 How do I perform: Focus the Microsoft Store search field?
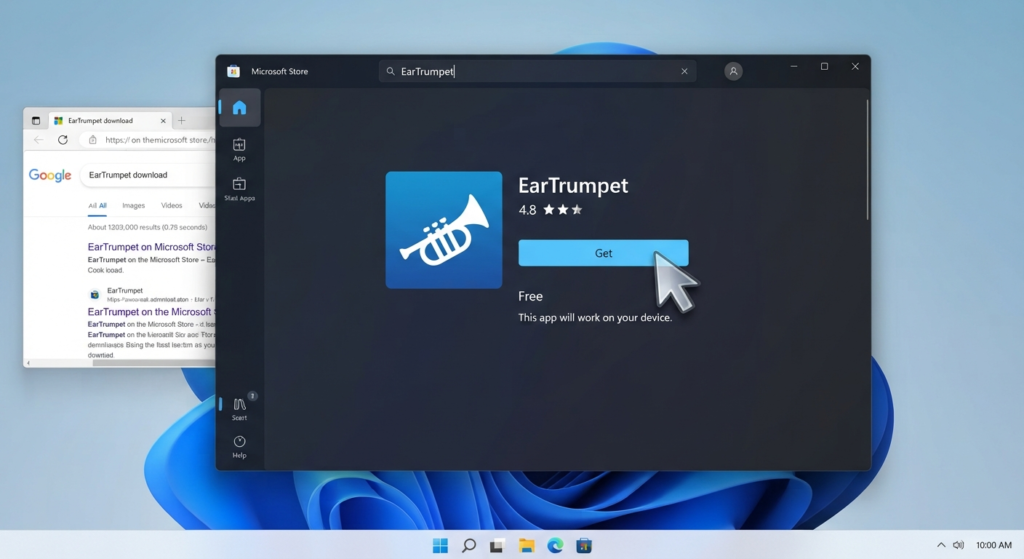[537, 71]
